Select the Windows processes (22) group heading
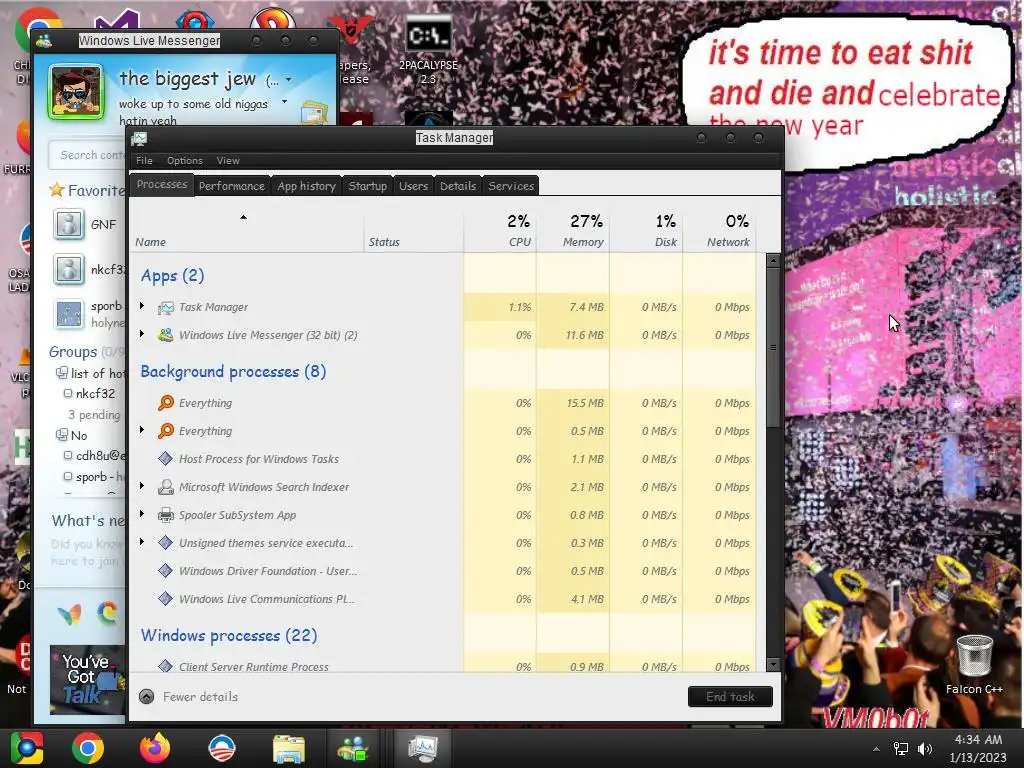 tap(229, 635)
